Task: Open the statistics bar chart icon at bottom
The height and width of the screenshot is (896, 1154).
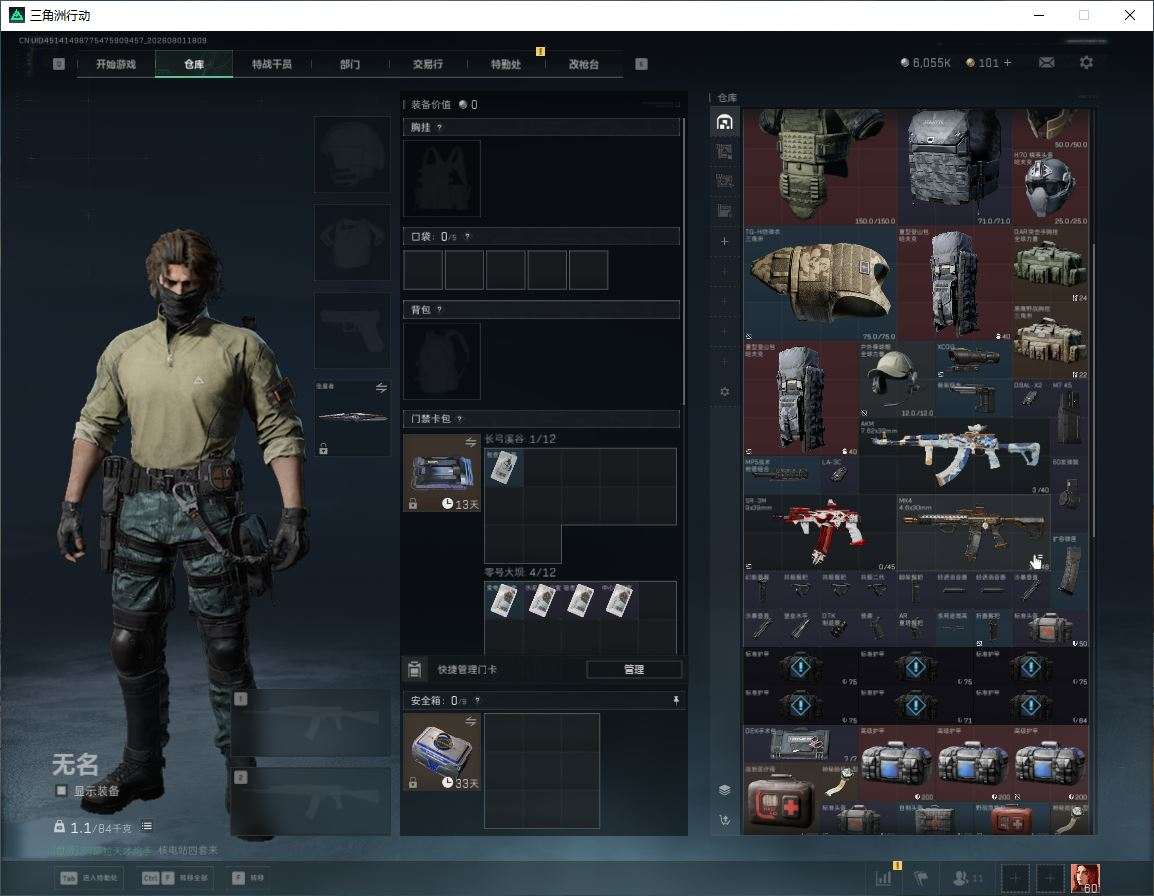Action: tap(883, 878)
